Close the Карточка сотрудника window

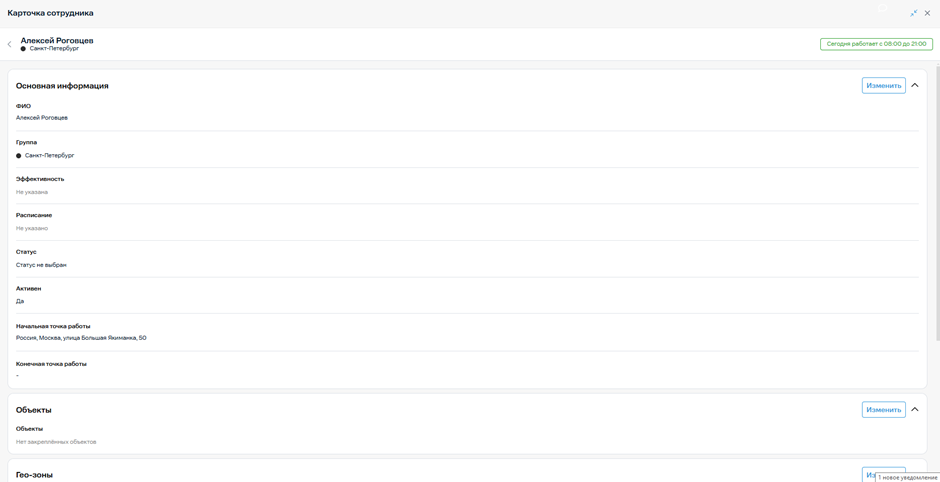(927, 13)
